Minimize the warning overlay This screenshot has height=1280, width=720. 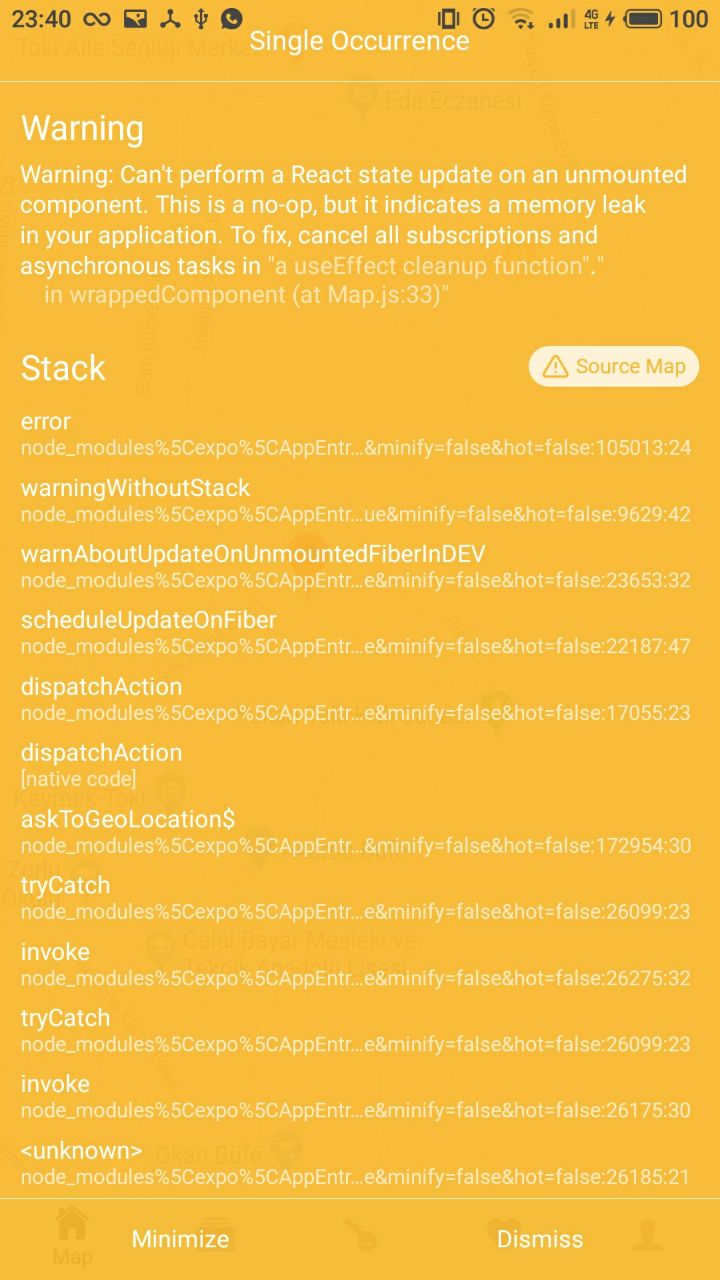click(x=180, y=1239)
